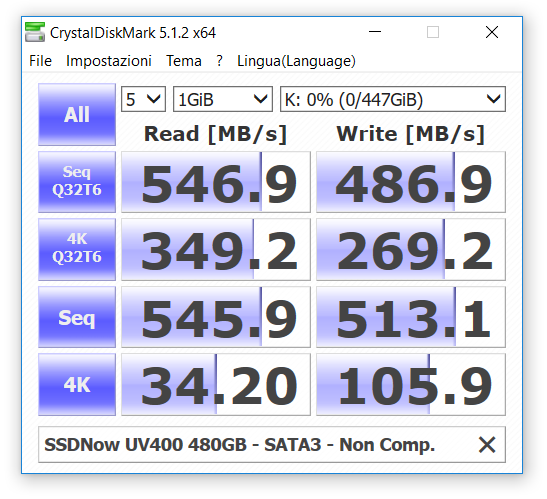Expand the 1GiB test size dropdown
The image size is (547, 499).
223,99
